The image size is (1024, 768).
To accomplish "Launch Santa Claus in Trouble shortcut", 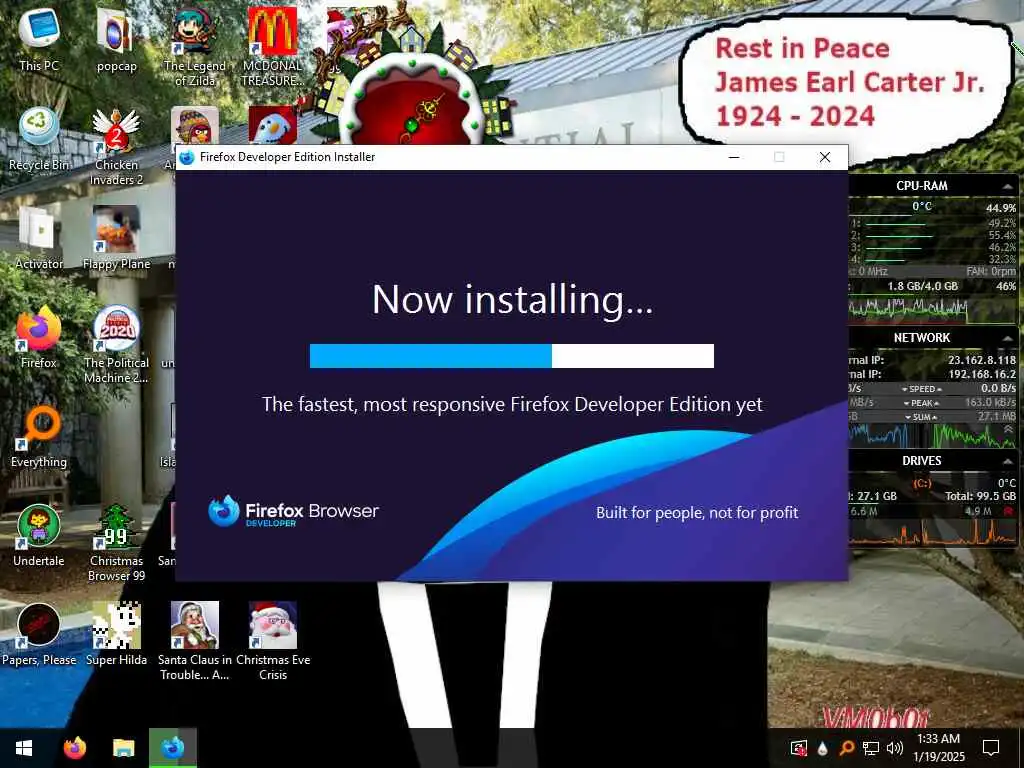I will coord(195,642).
